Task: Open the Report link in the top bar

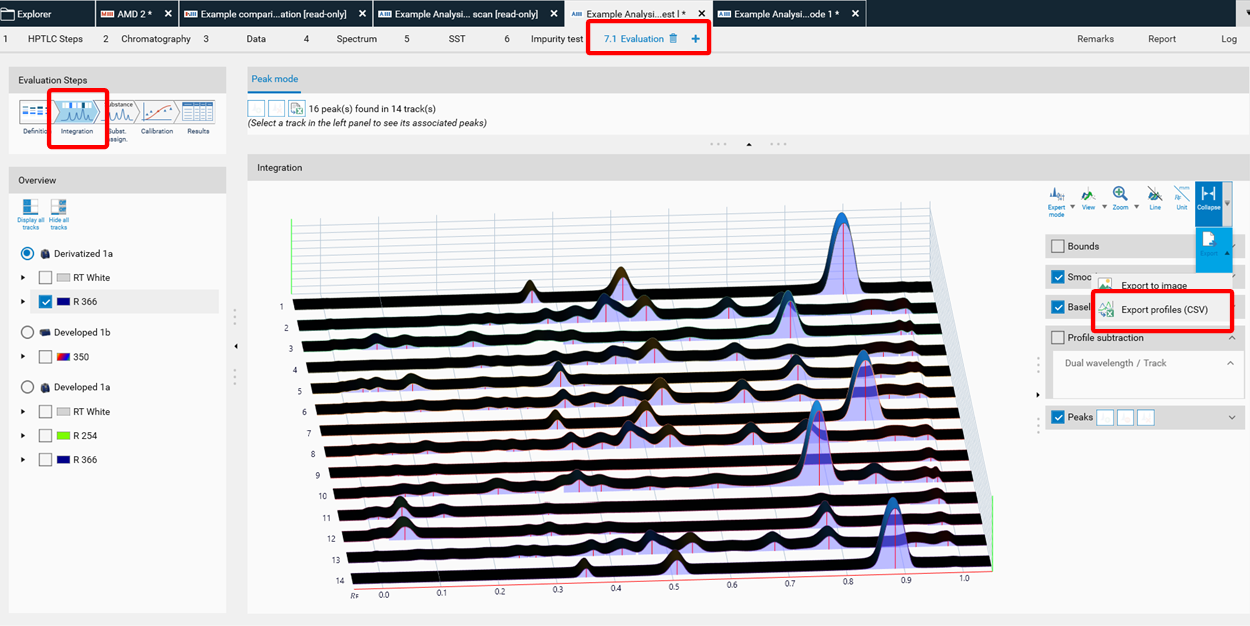Action: (x=1161, y=38)
